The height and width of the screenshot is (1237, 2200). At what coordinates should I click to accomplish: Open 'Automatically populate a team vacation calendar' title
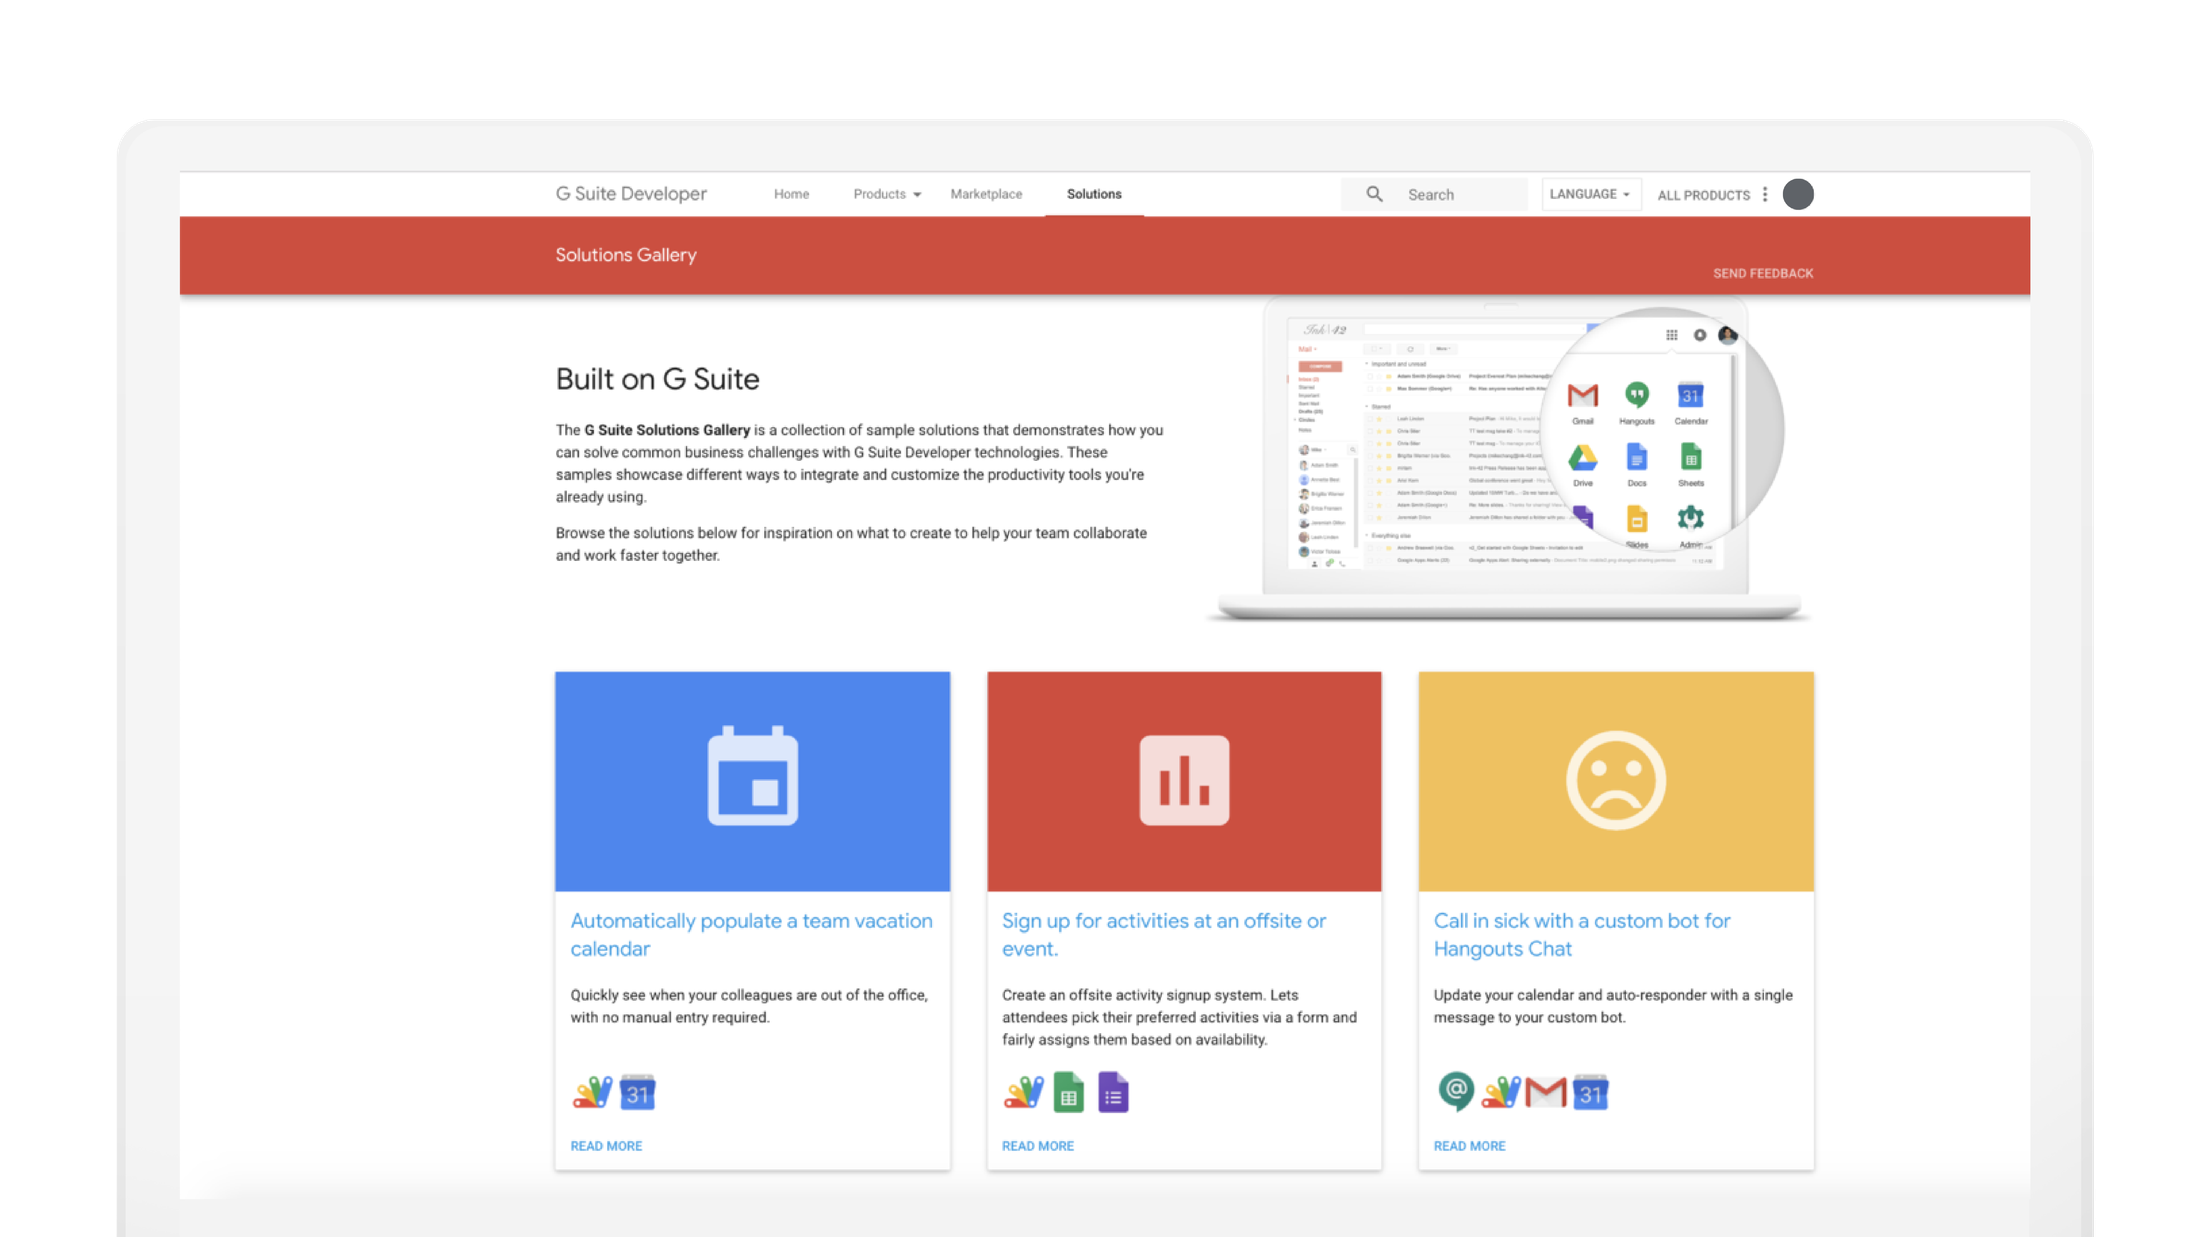point(751,934)
